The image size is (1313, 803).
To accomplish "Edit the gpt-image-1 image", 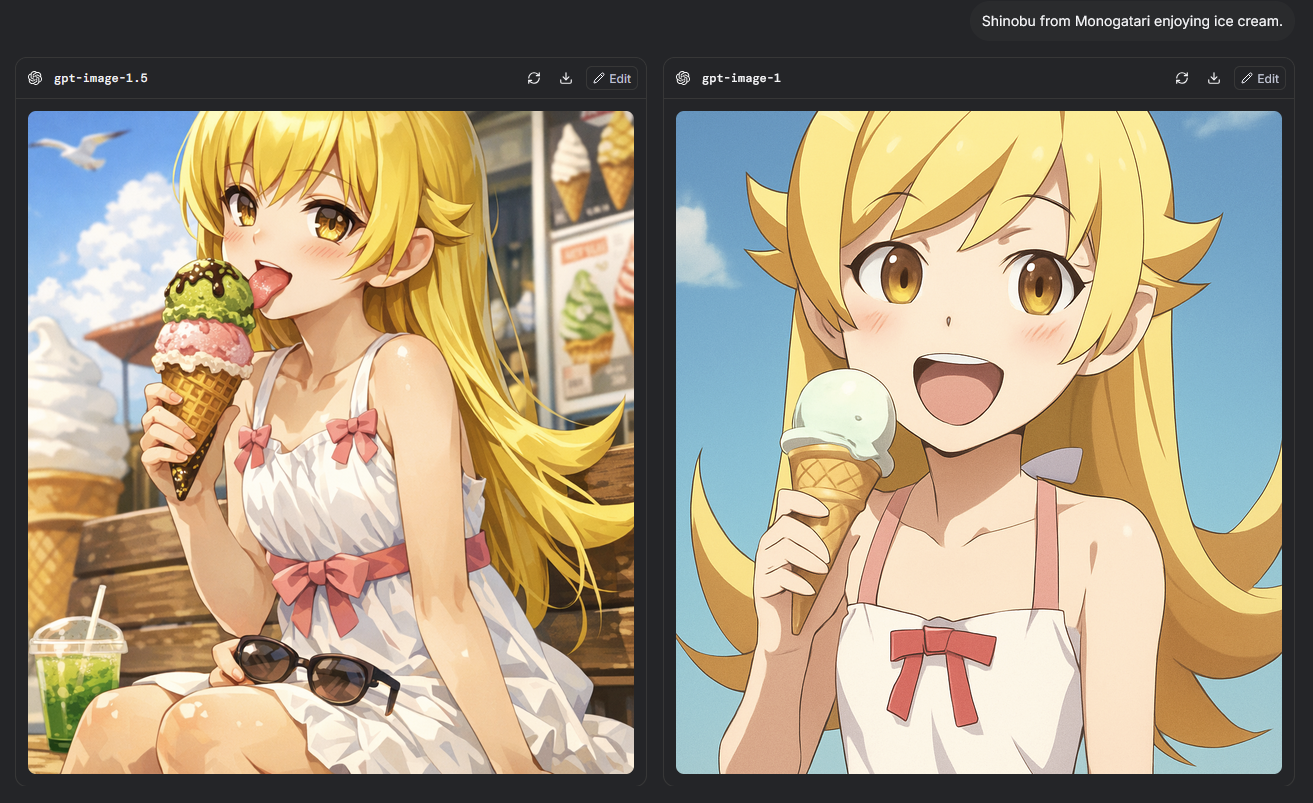I will tap(1260, 78).
